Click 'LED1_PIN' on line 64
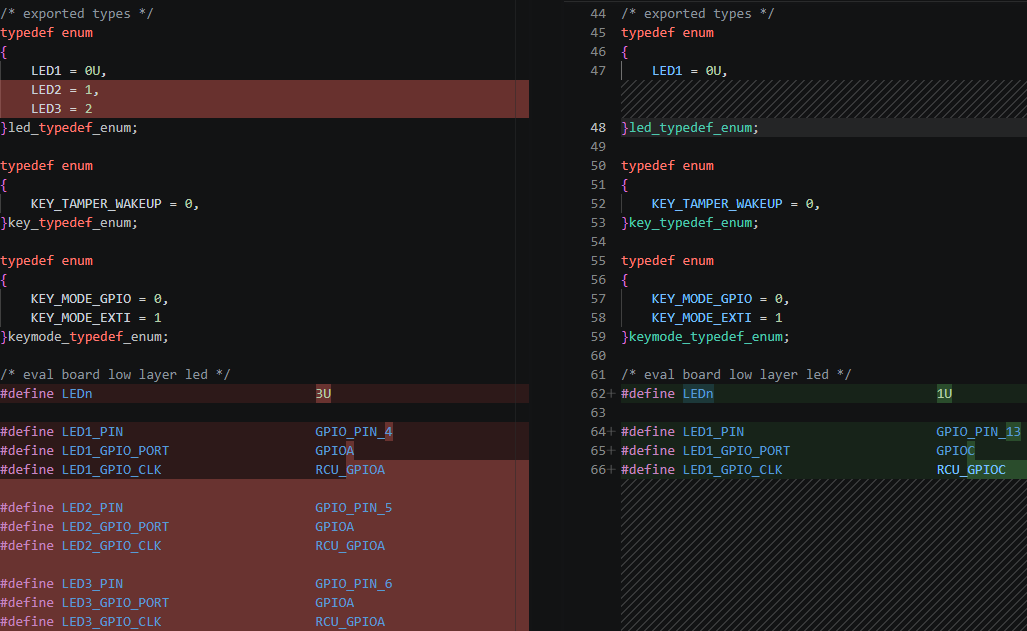The image size is (1027, 631). tap(713, 432)
